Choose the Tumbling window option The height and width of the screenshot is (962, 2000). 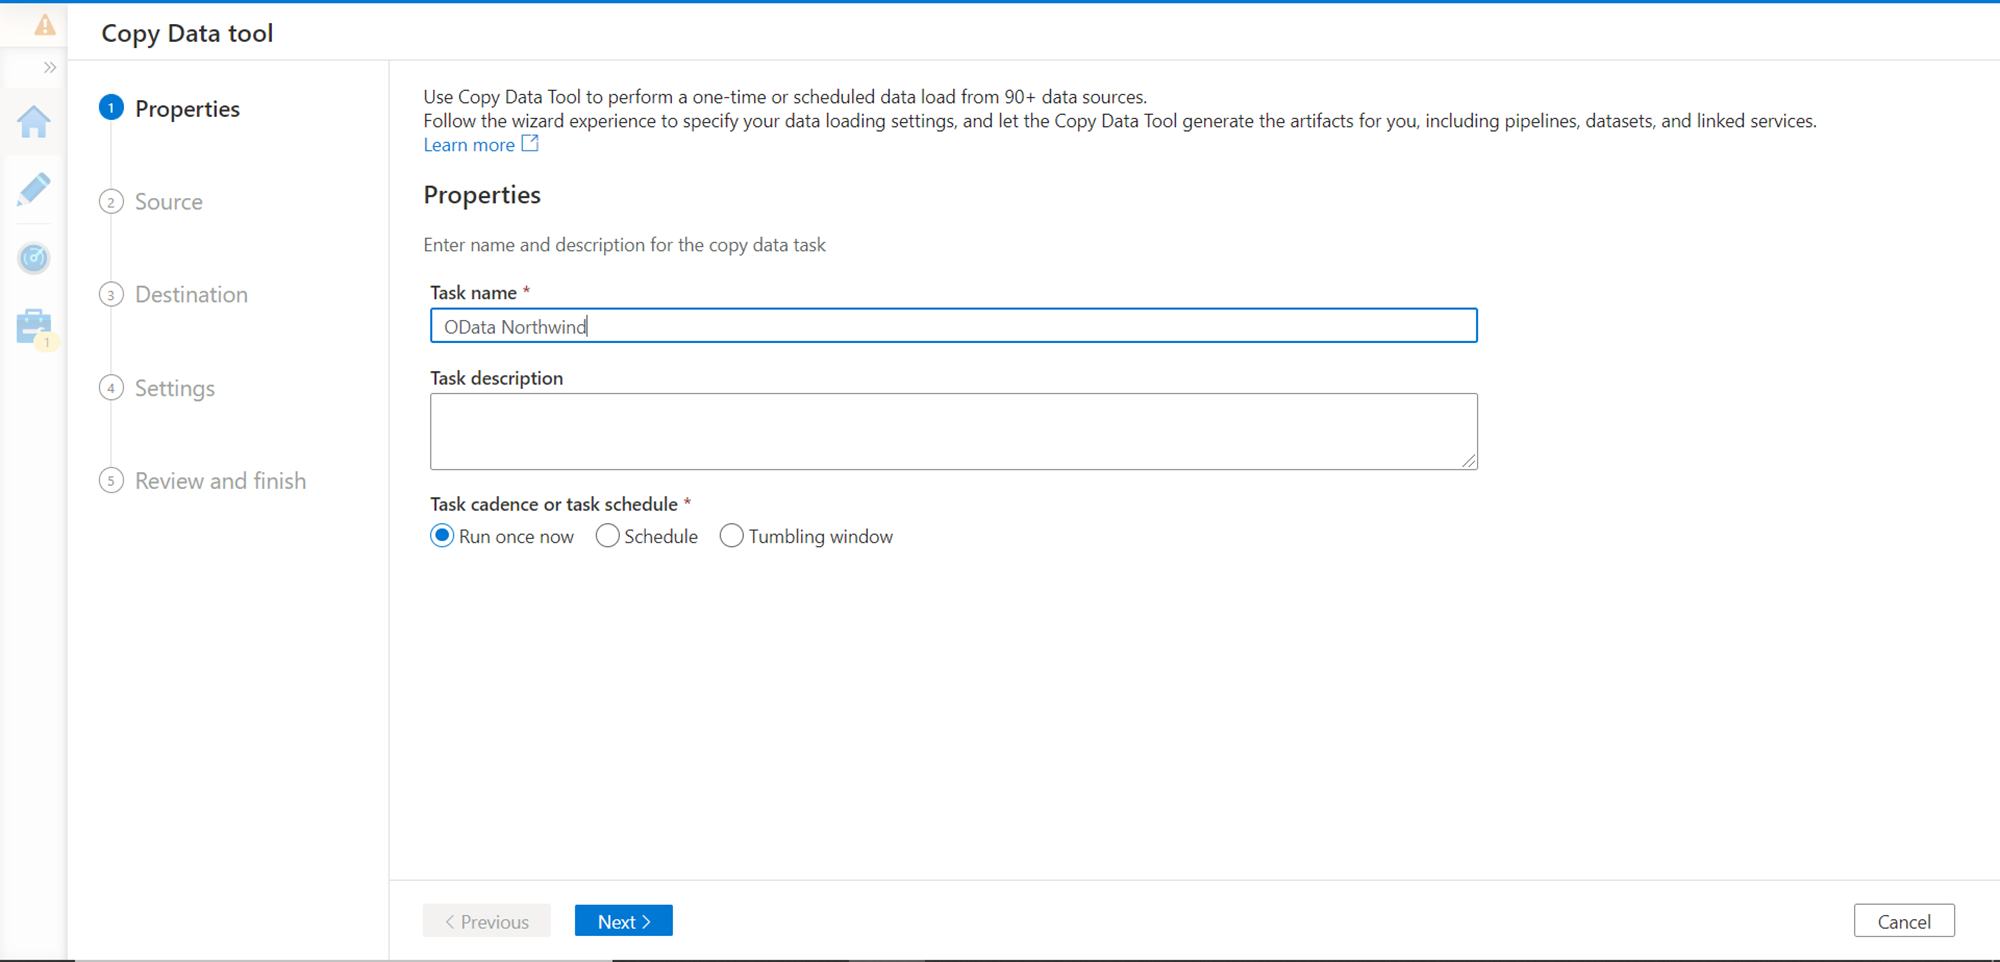[732, 536]
